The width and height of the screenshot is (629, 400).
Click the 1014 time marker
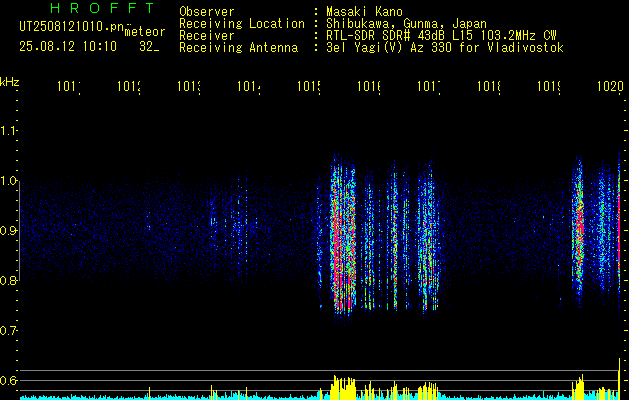coord(249,86)
